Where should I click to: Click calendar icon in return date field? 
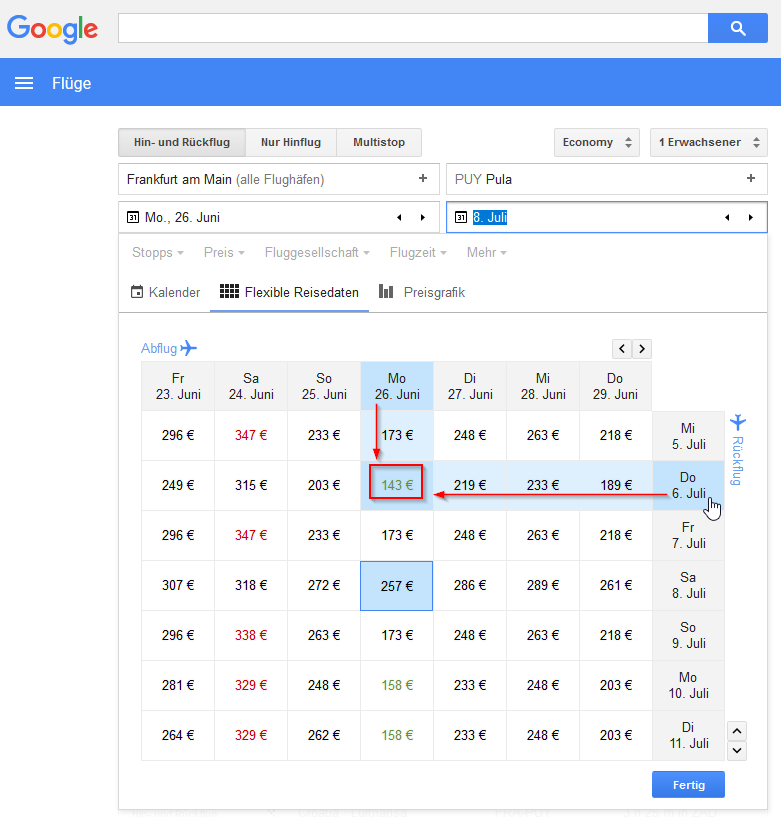(x=461, y=217)
